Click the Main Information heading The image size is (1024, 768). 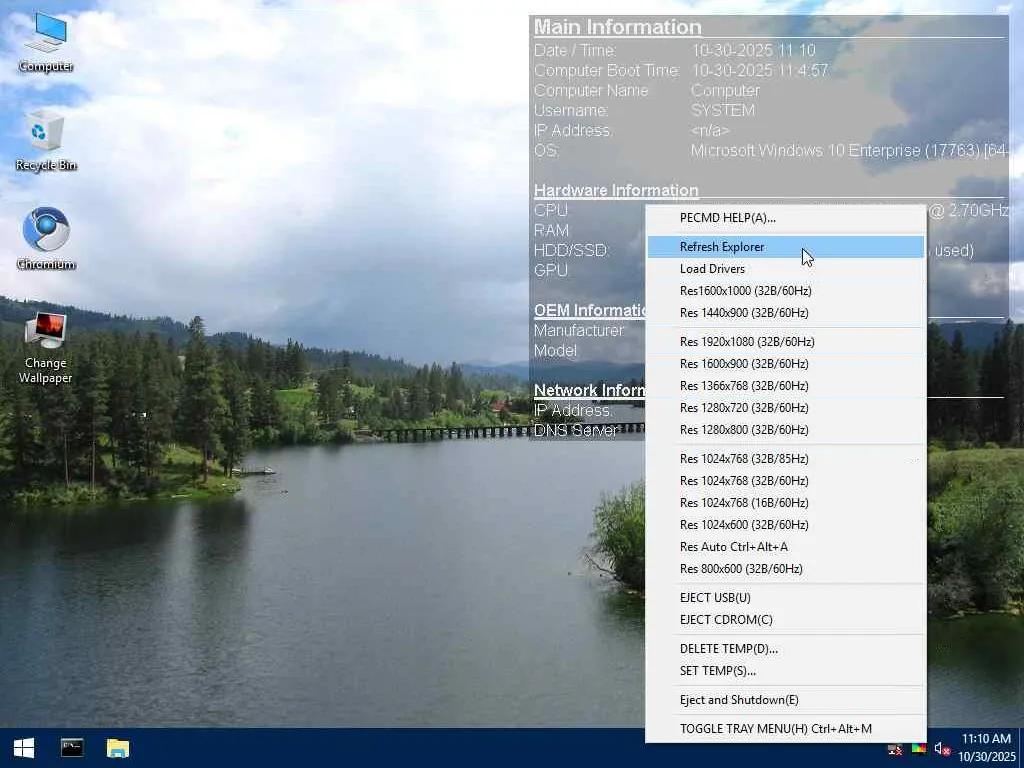[618, 27]
